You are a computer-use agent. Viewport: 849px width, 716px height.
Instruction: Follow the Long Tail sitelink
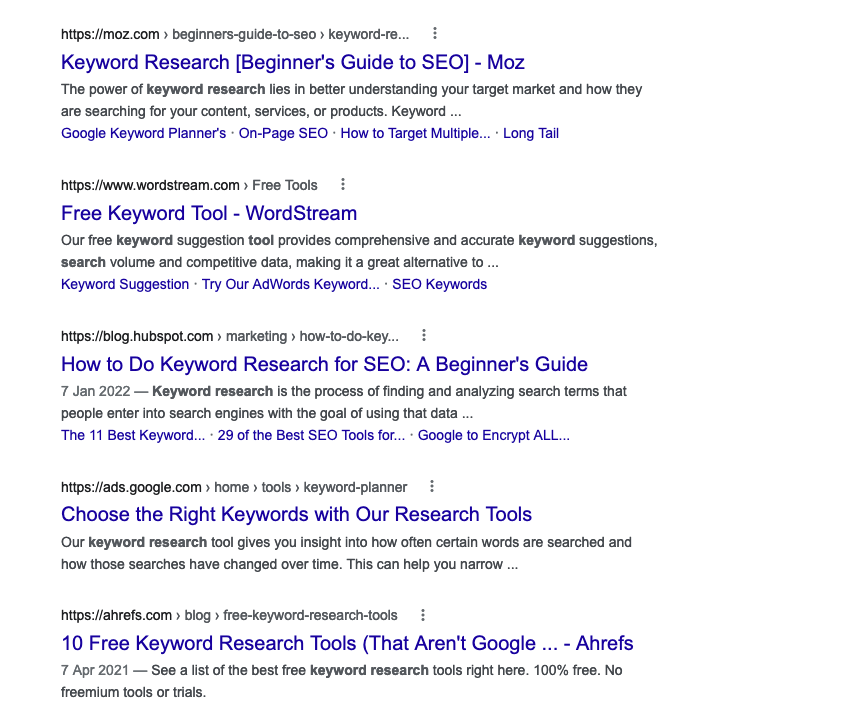[531, 133]
